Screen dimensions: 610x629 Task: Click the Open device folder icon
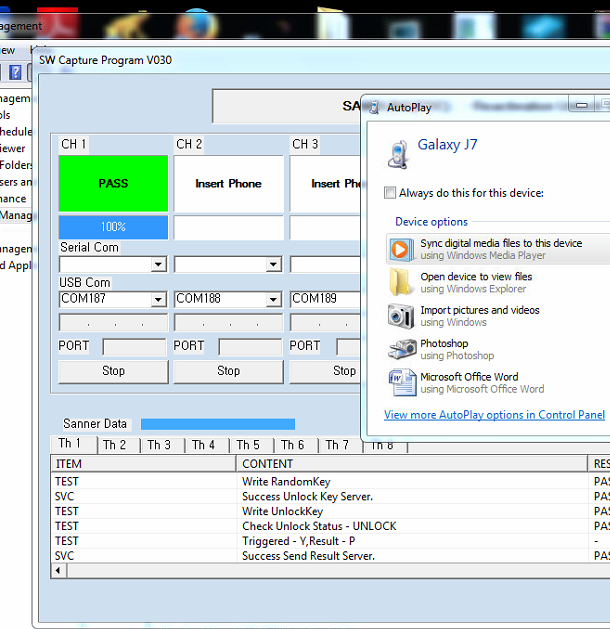(x=401, y=282)
